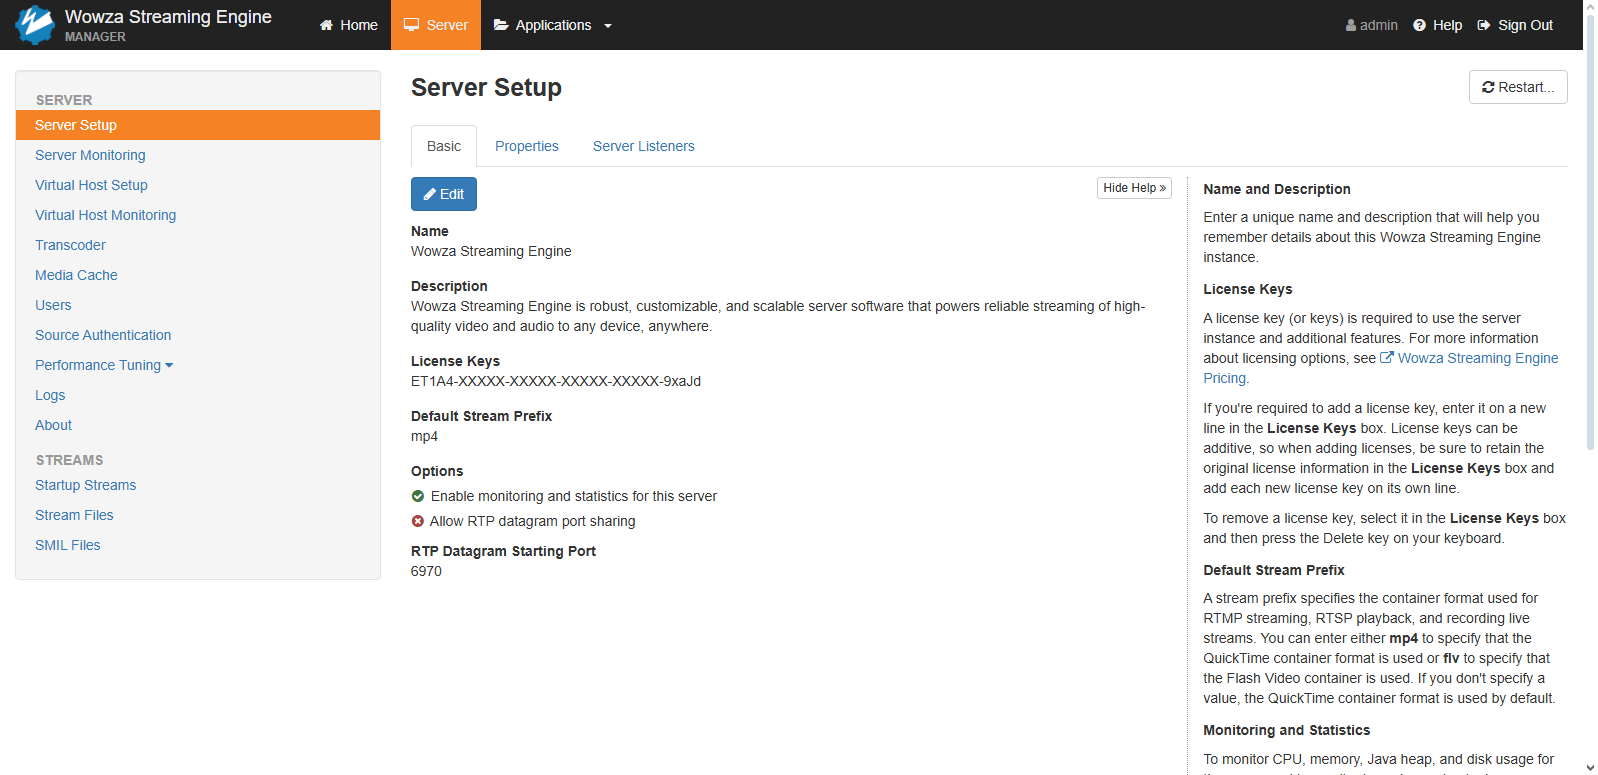
Task: Click the Server monitor icon in navbar
Action: point(411,25)
